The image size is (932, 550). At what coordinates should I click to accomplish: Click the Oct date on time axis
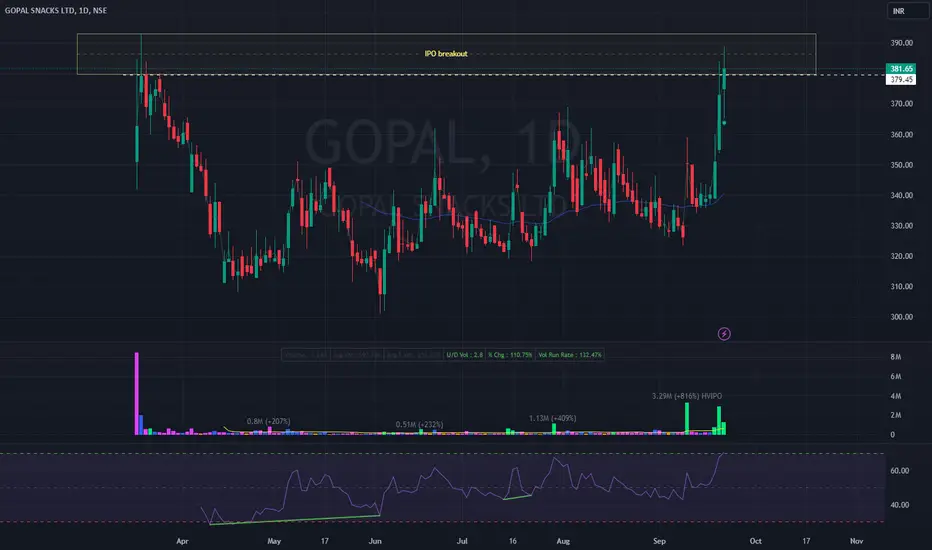pos(755,541)
